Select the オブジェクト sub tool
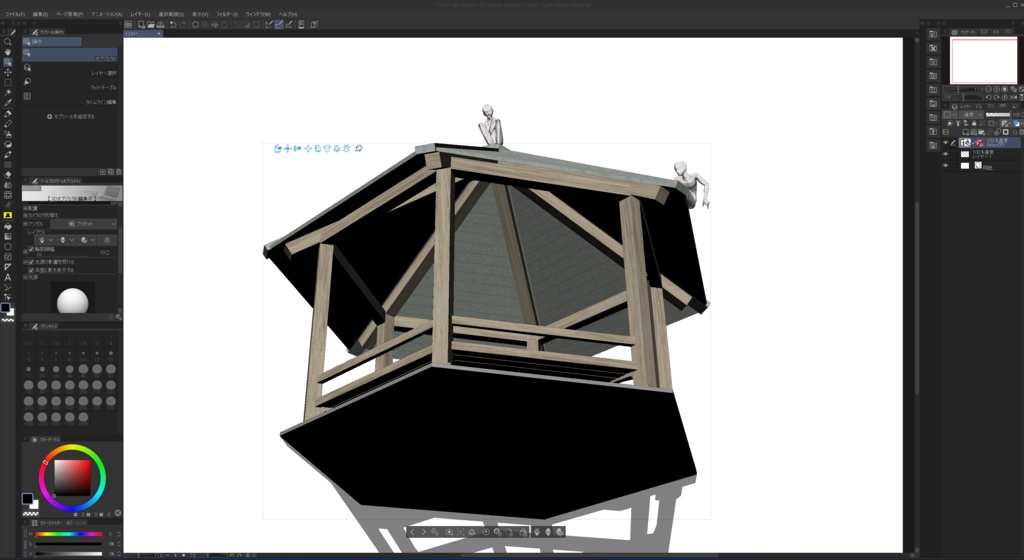This screenshot has height=560, width=1024. 70,55
